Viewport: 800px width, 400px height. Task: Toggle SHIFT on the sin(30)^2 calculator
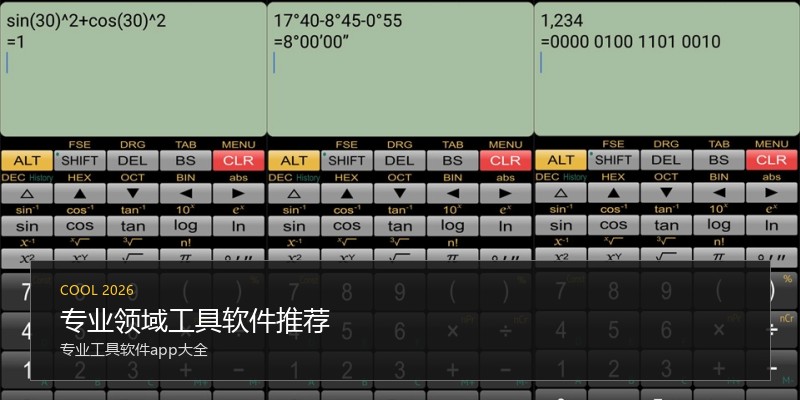(x=80, y=161)
